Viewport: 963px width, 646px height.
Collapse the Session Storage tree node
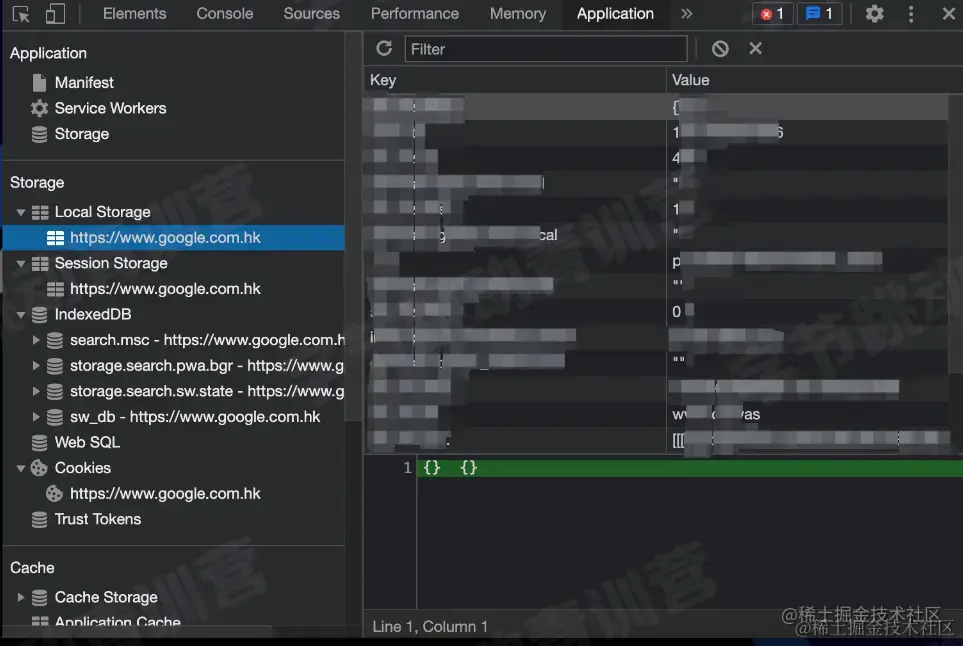tap(21, 264)
